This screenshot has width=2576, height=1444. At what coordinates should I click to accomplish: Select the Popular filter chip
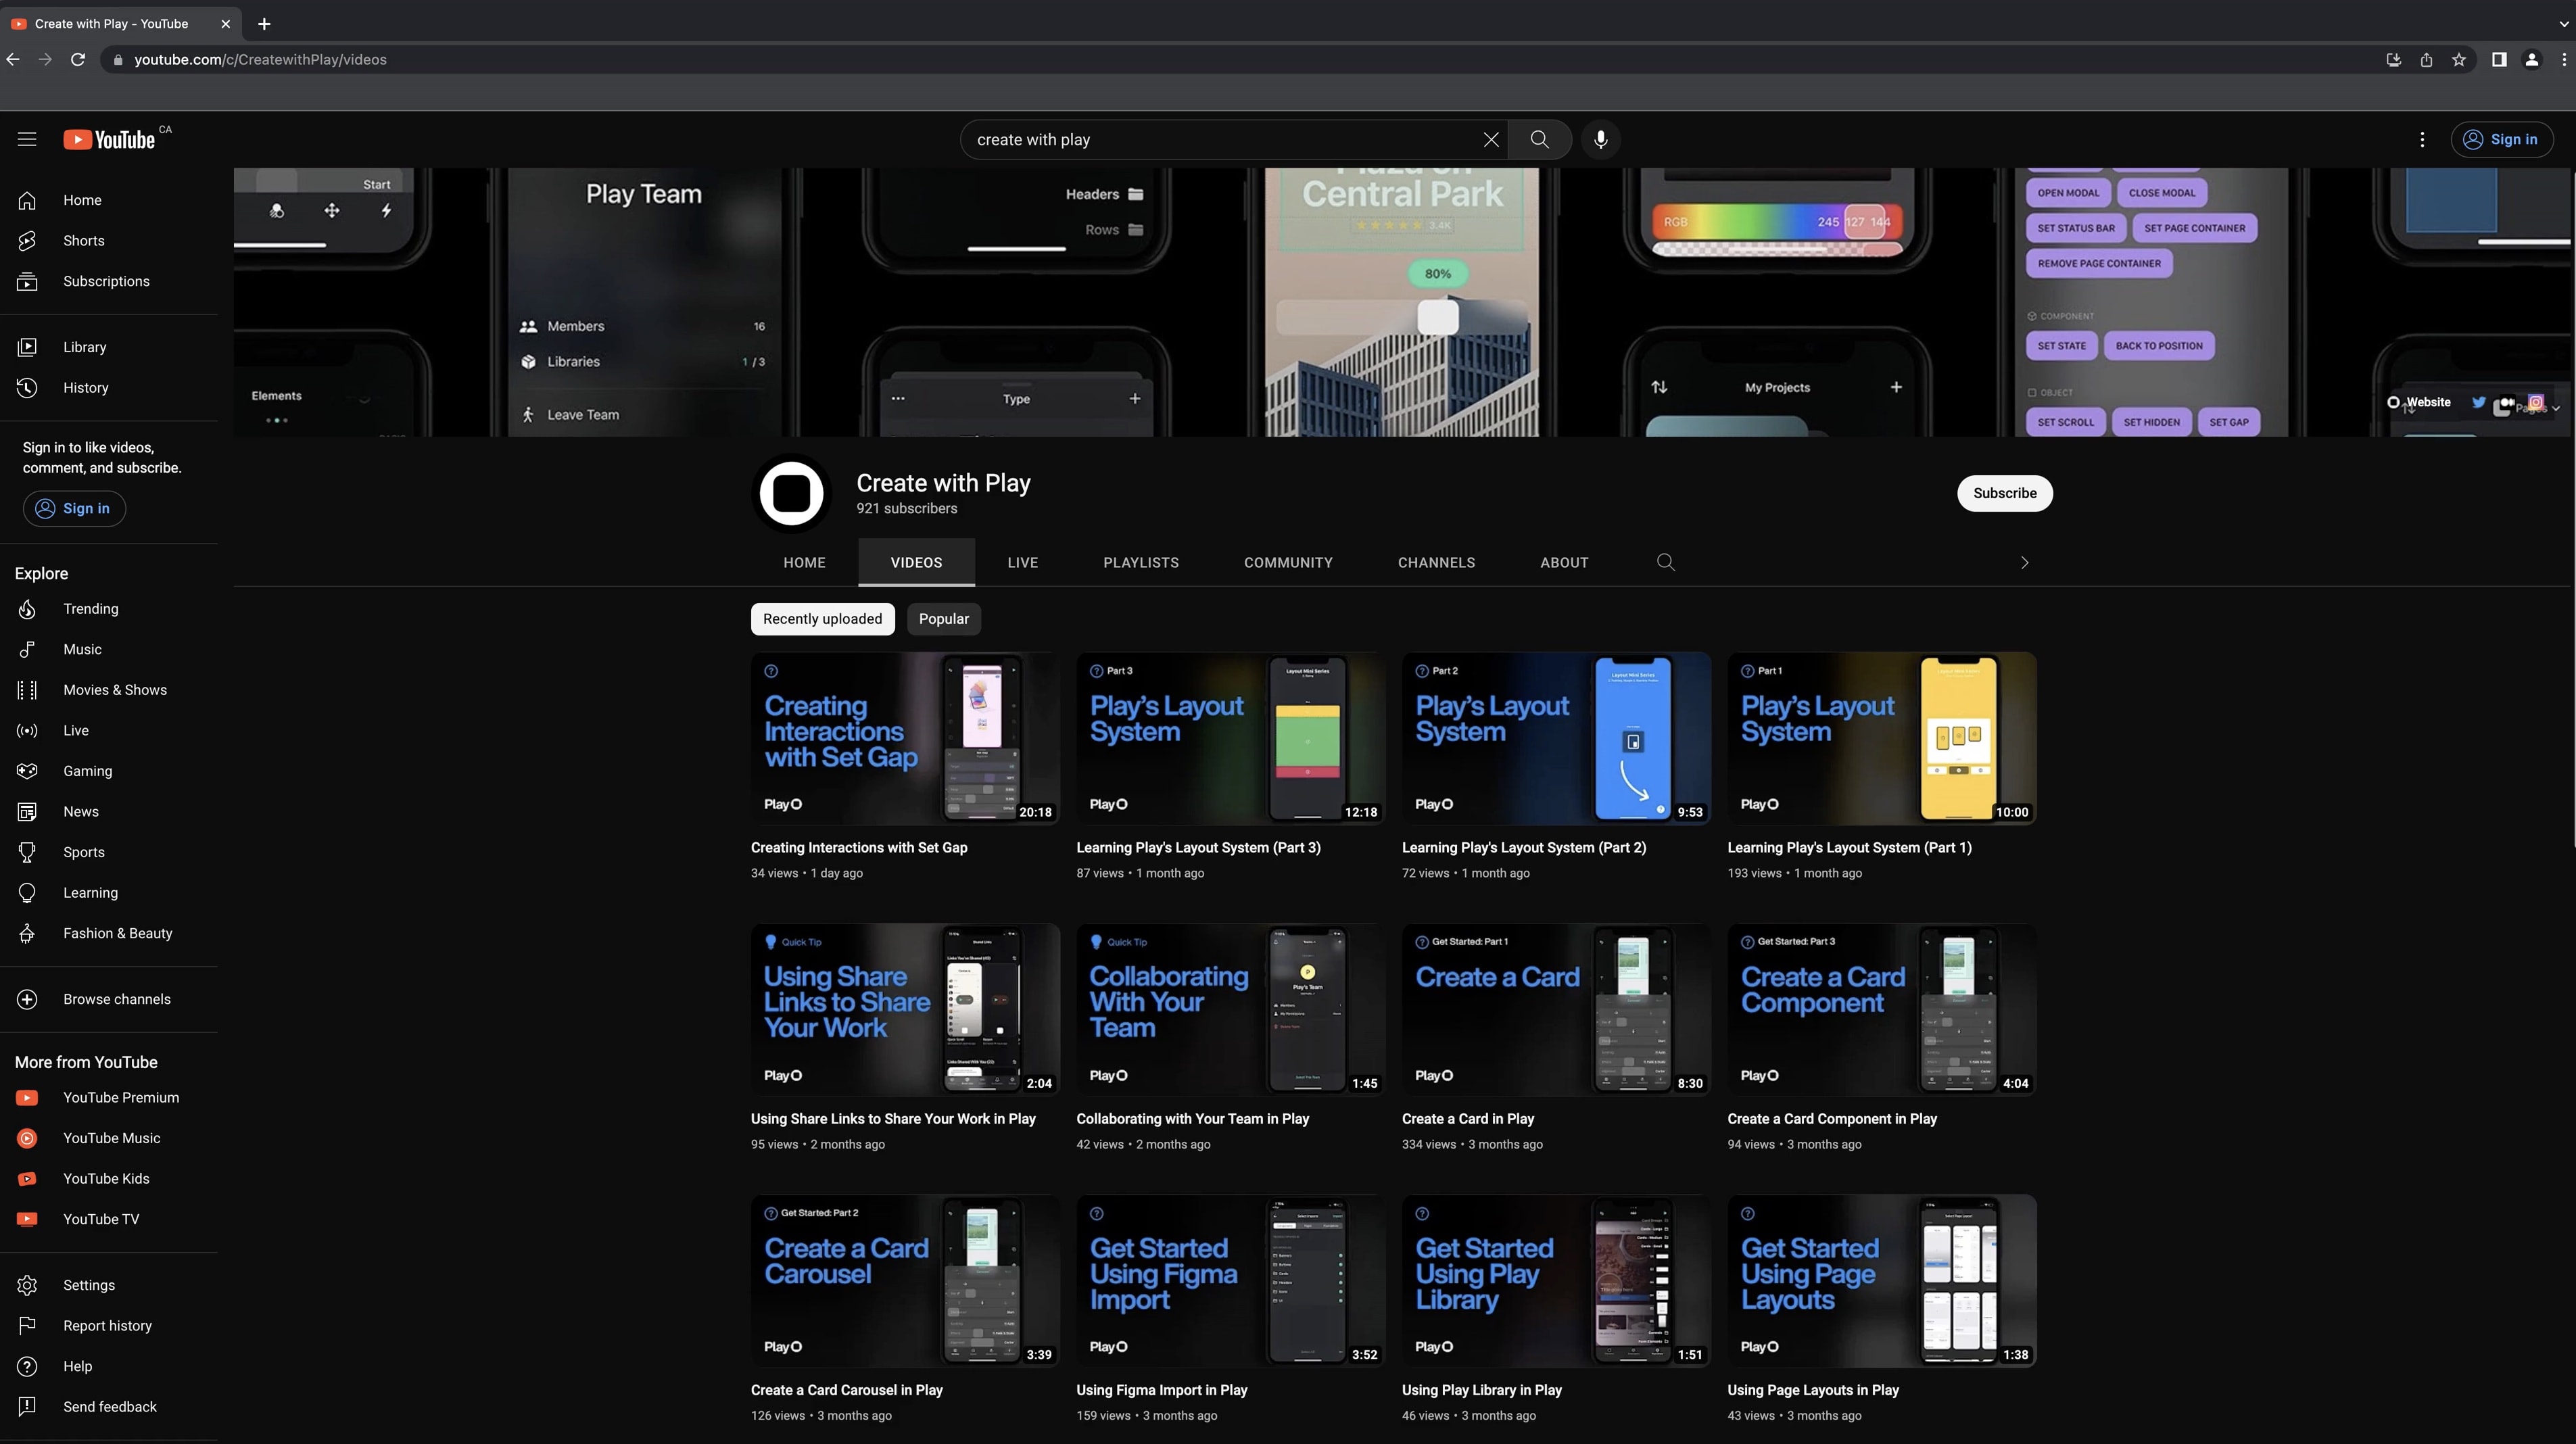click(943, 619)
